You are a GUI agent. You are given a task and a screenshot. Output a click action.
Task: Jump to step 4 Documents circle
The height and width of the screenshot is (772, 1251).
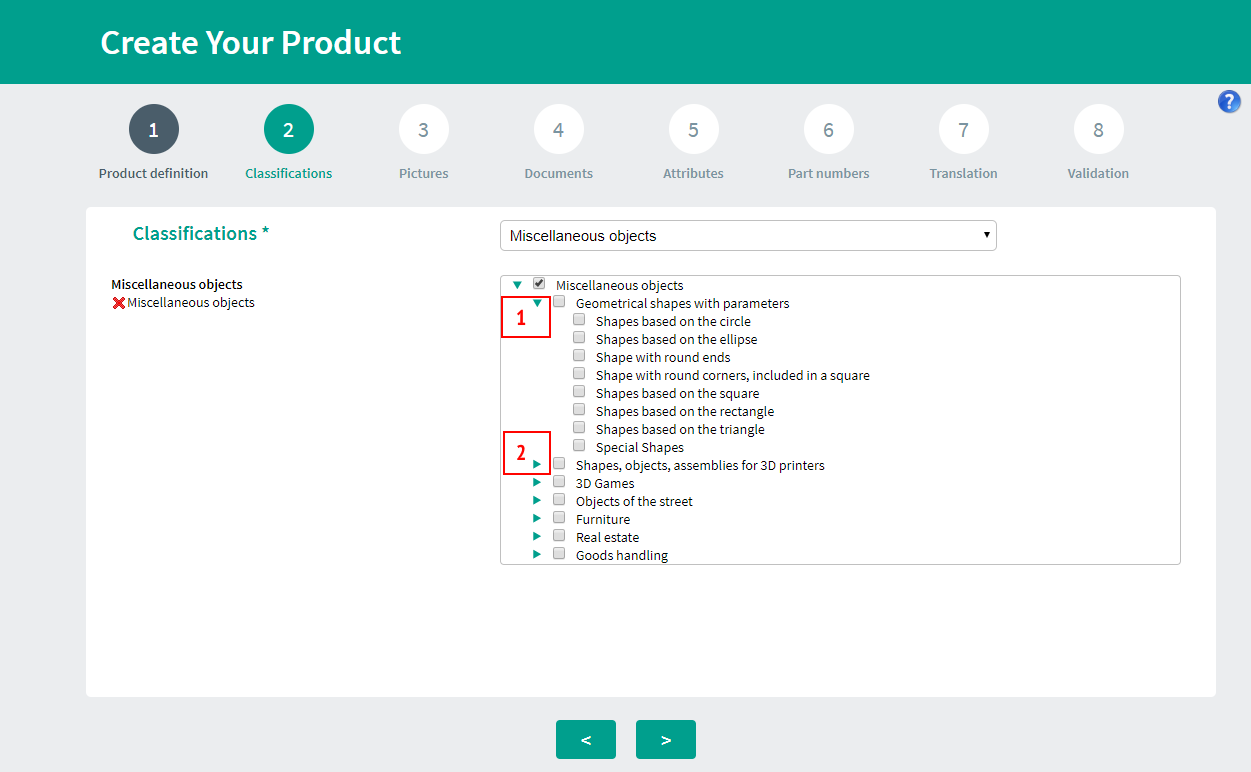click(x=558, y=129)
